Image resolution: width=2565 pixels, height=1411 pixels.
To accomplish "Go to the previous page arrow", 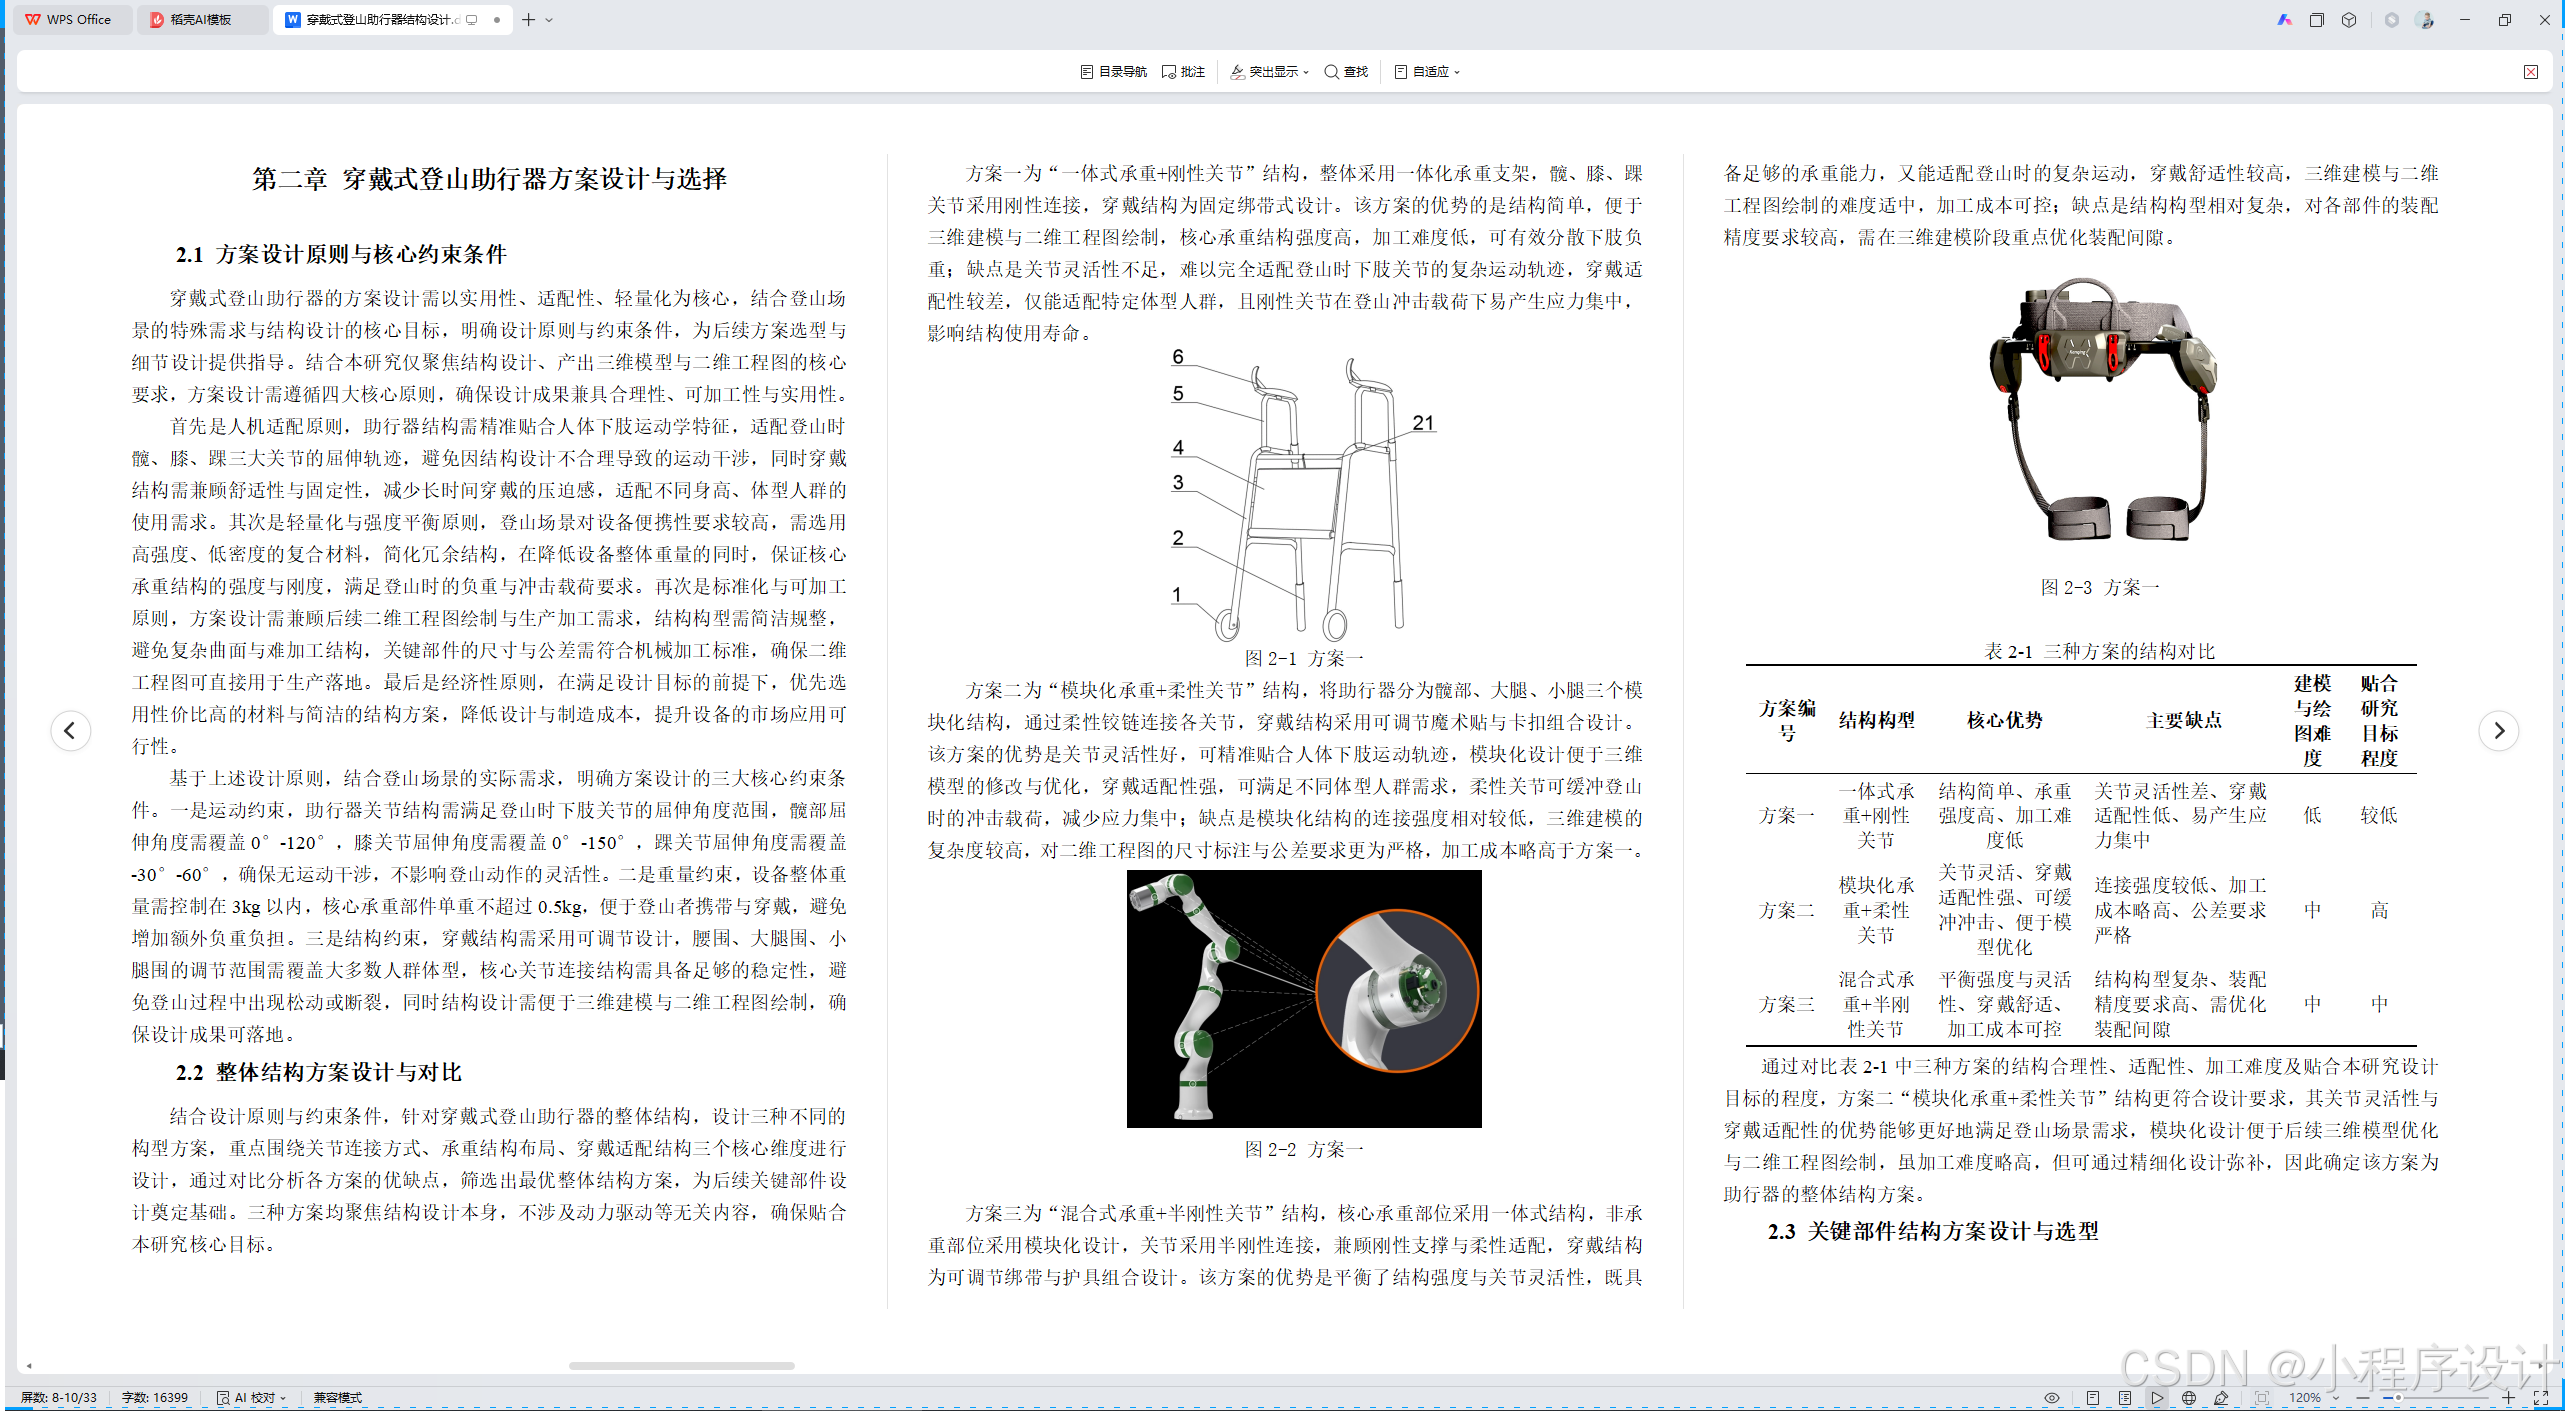I will point(70,731).
